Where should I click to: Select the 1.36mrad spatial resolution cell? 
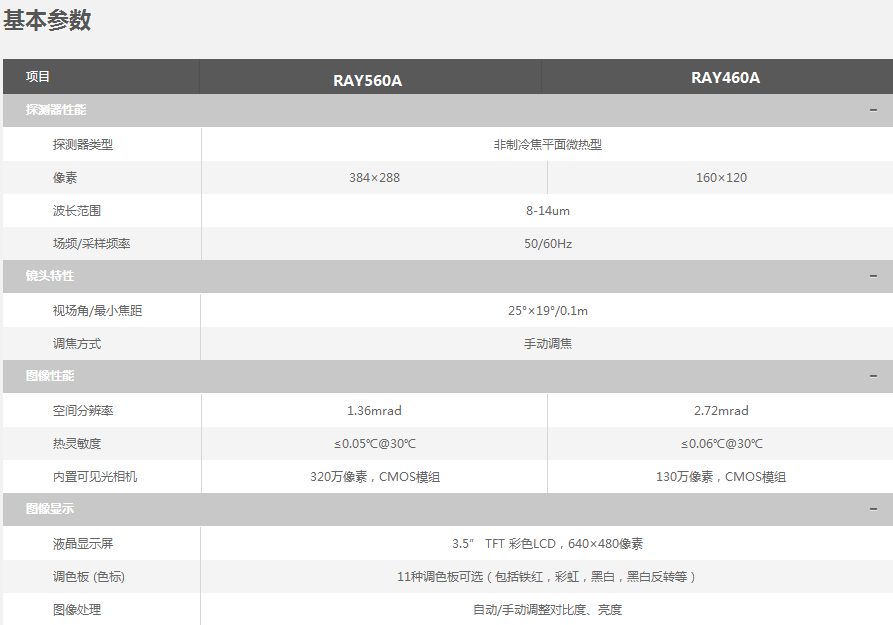coord(374,411)
